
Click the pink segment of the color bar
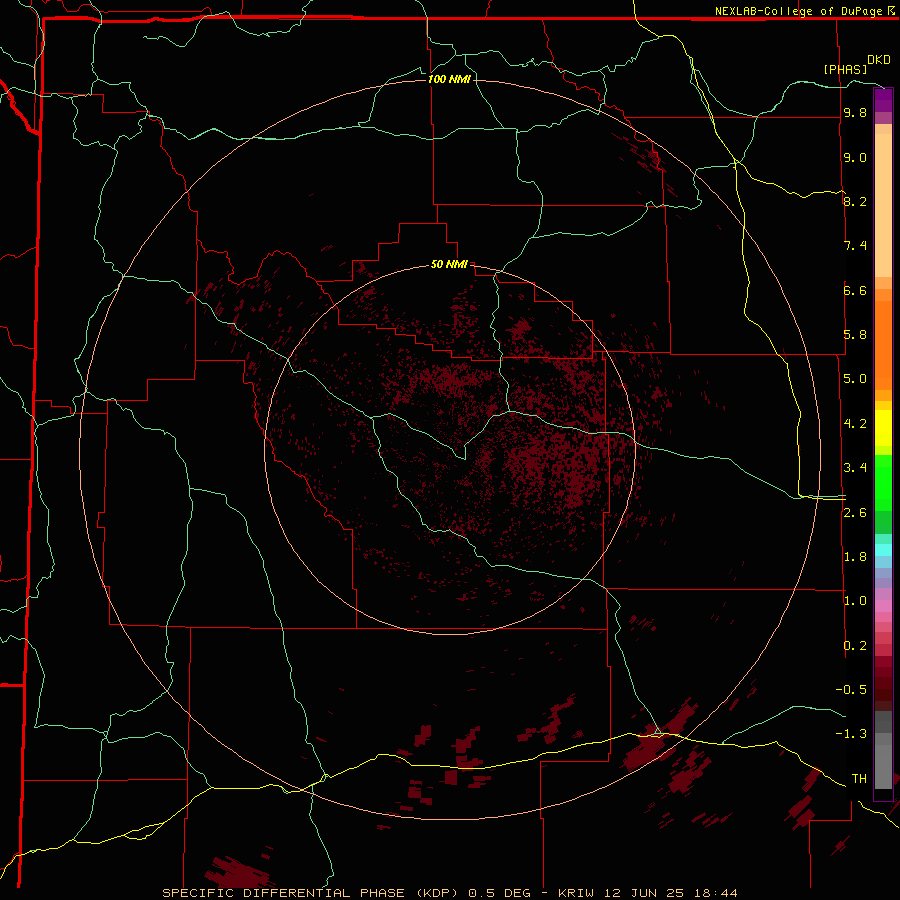pos(883,606)
